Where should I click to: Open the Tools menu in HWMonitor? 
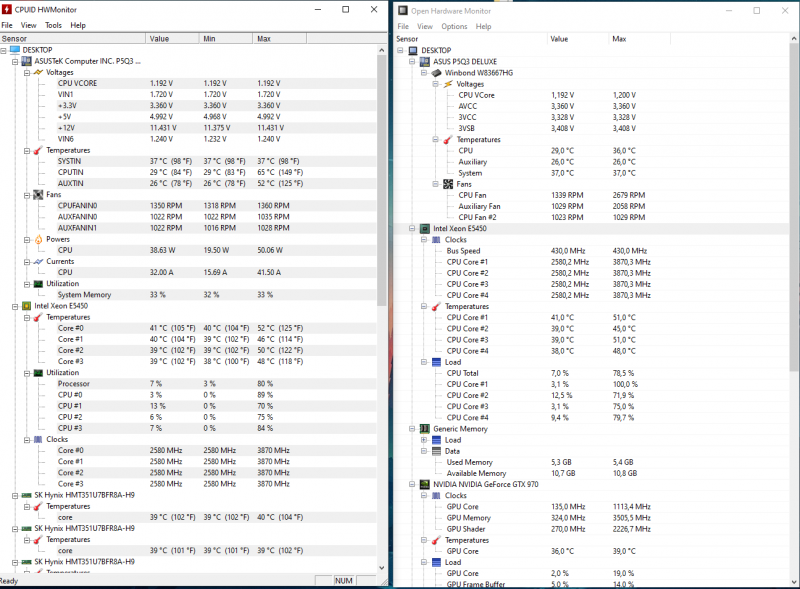[53, 25]
